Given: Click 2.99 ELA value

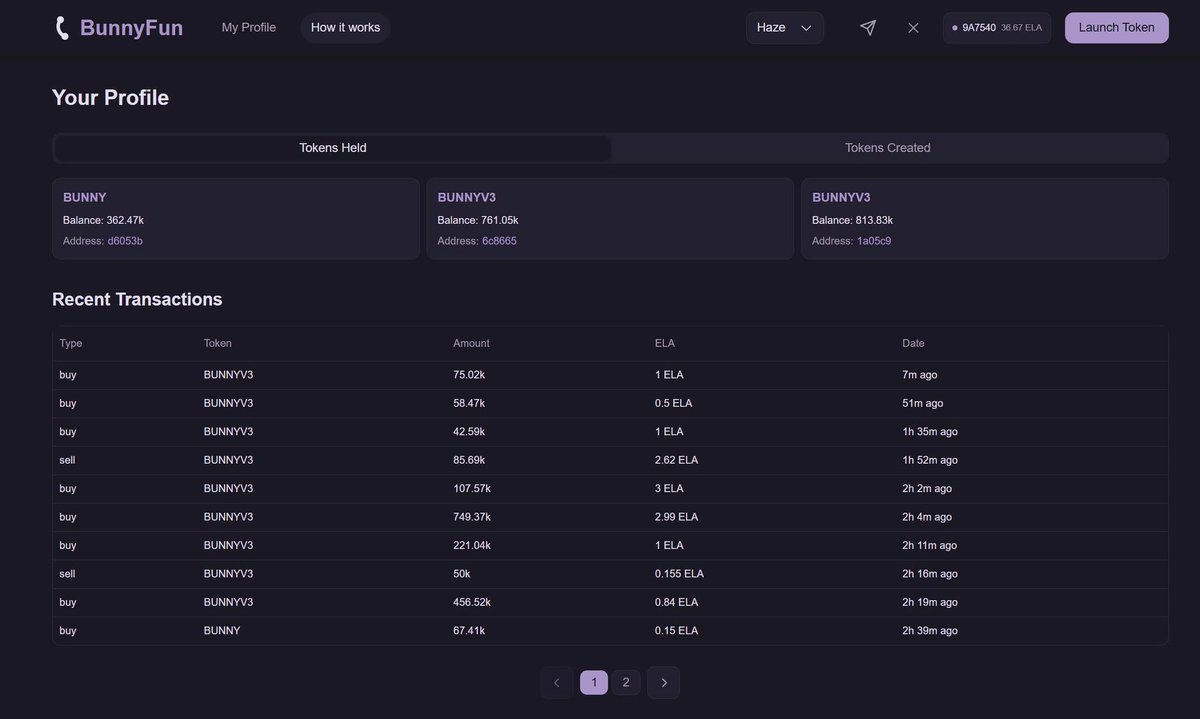Looking at the screenshot, I should [677, 517].
